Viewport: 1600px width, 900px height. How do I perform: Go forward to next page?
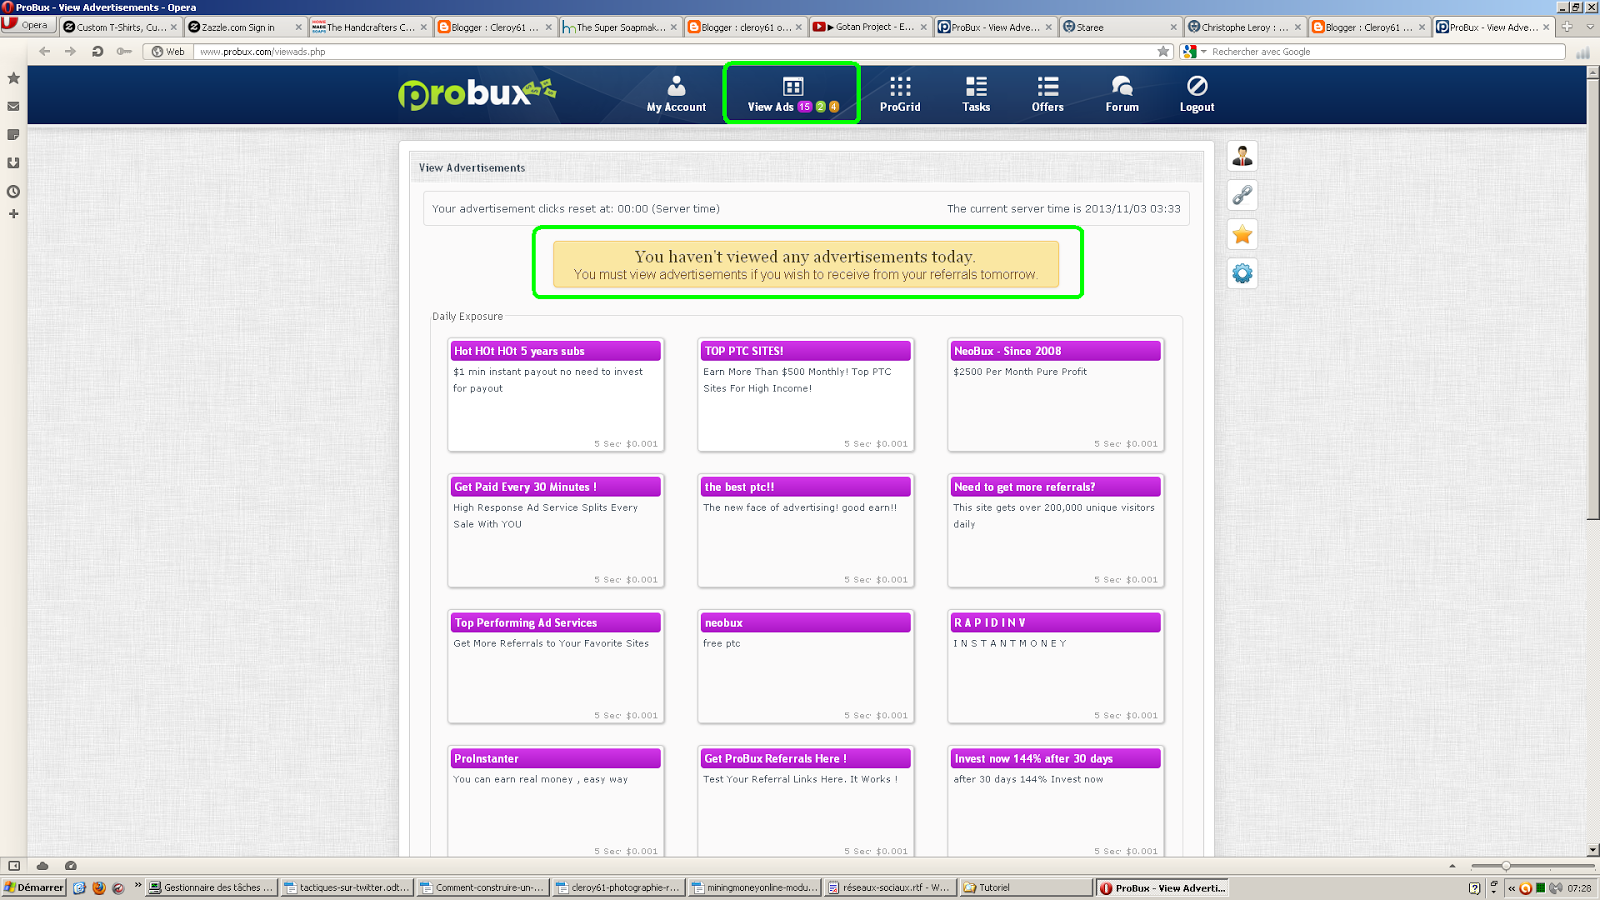point(70,51)
